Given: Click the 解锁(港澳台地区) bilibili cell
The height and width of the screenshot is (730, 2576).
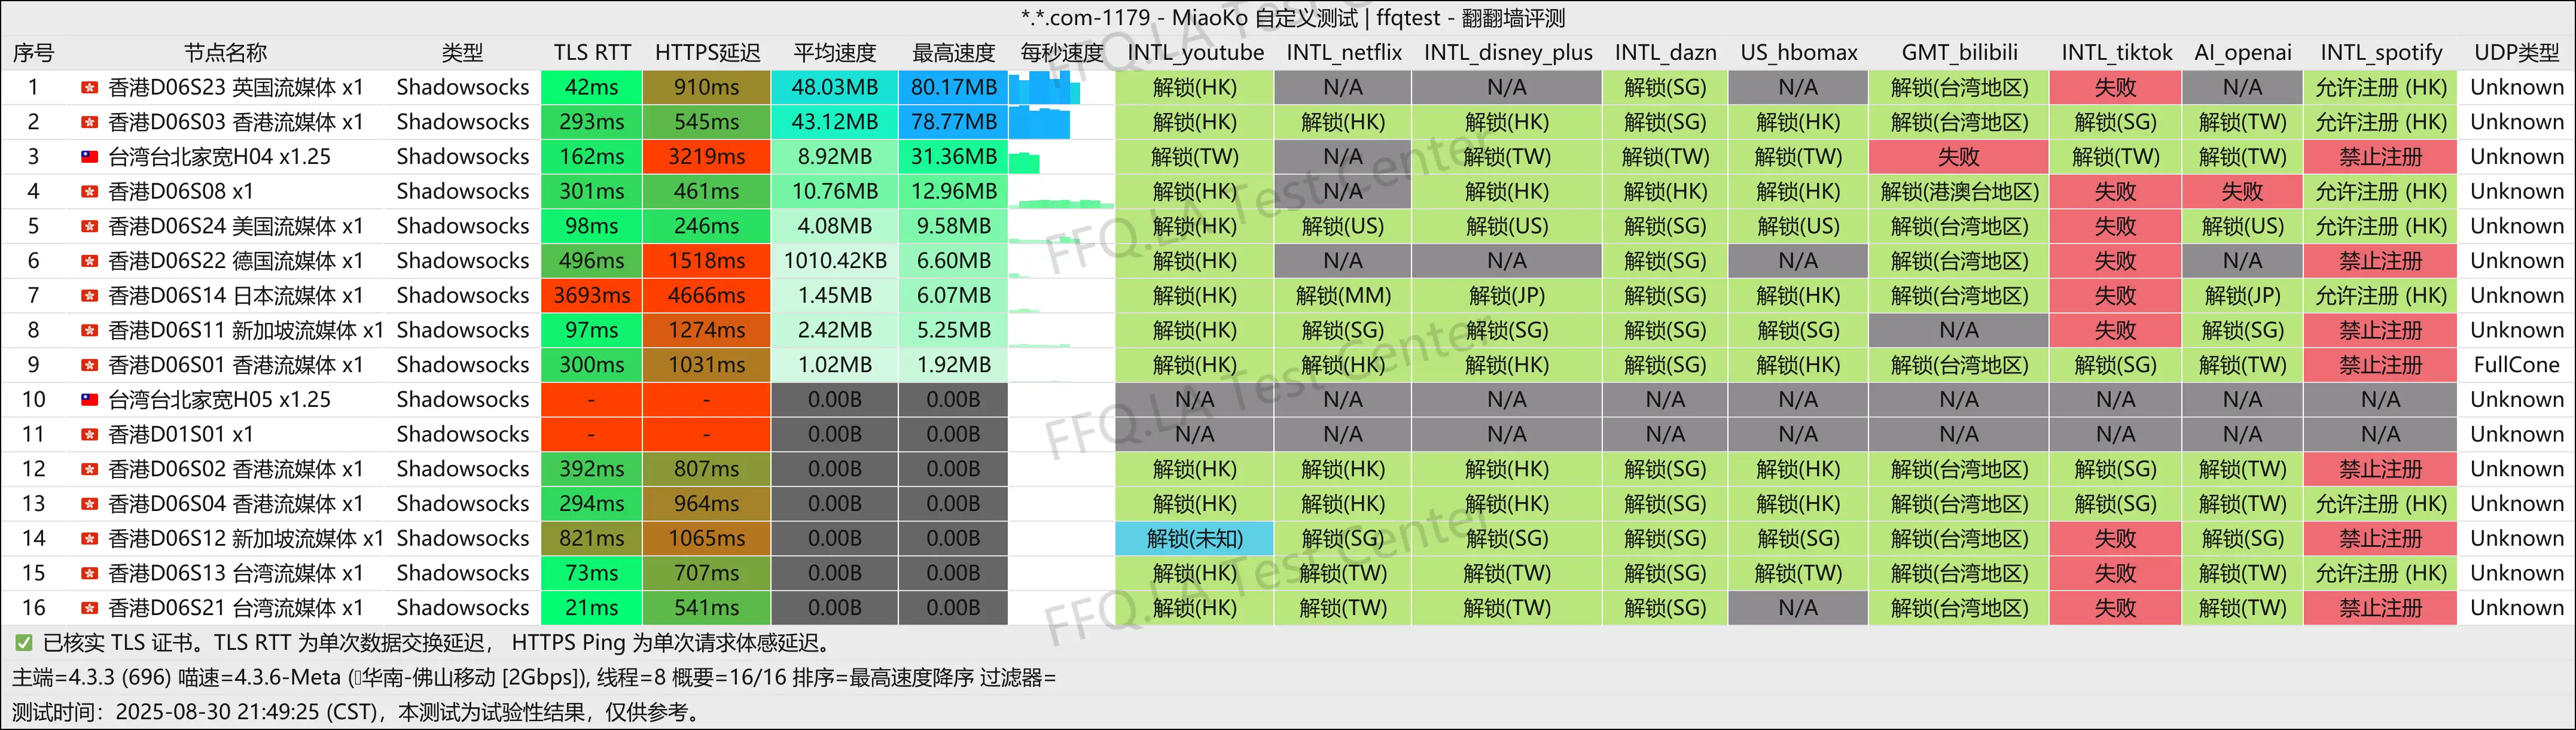Looking at the screenshot, I should (1958, 192).
